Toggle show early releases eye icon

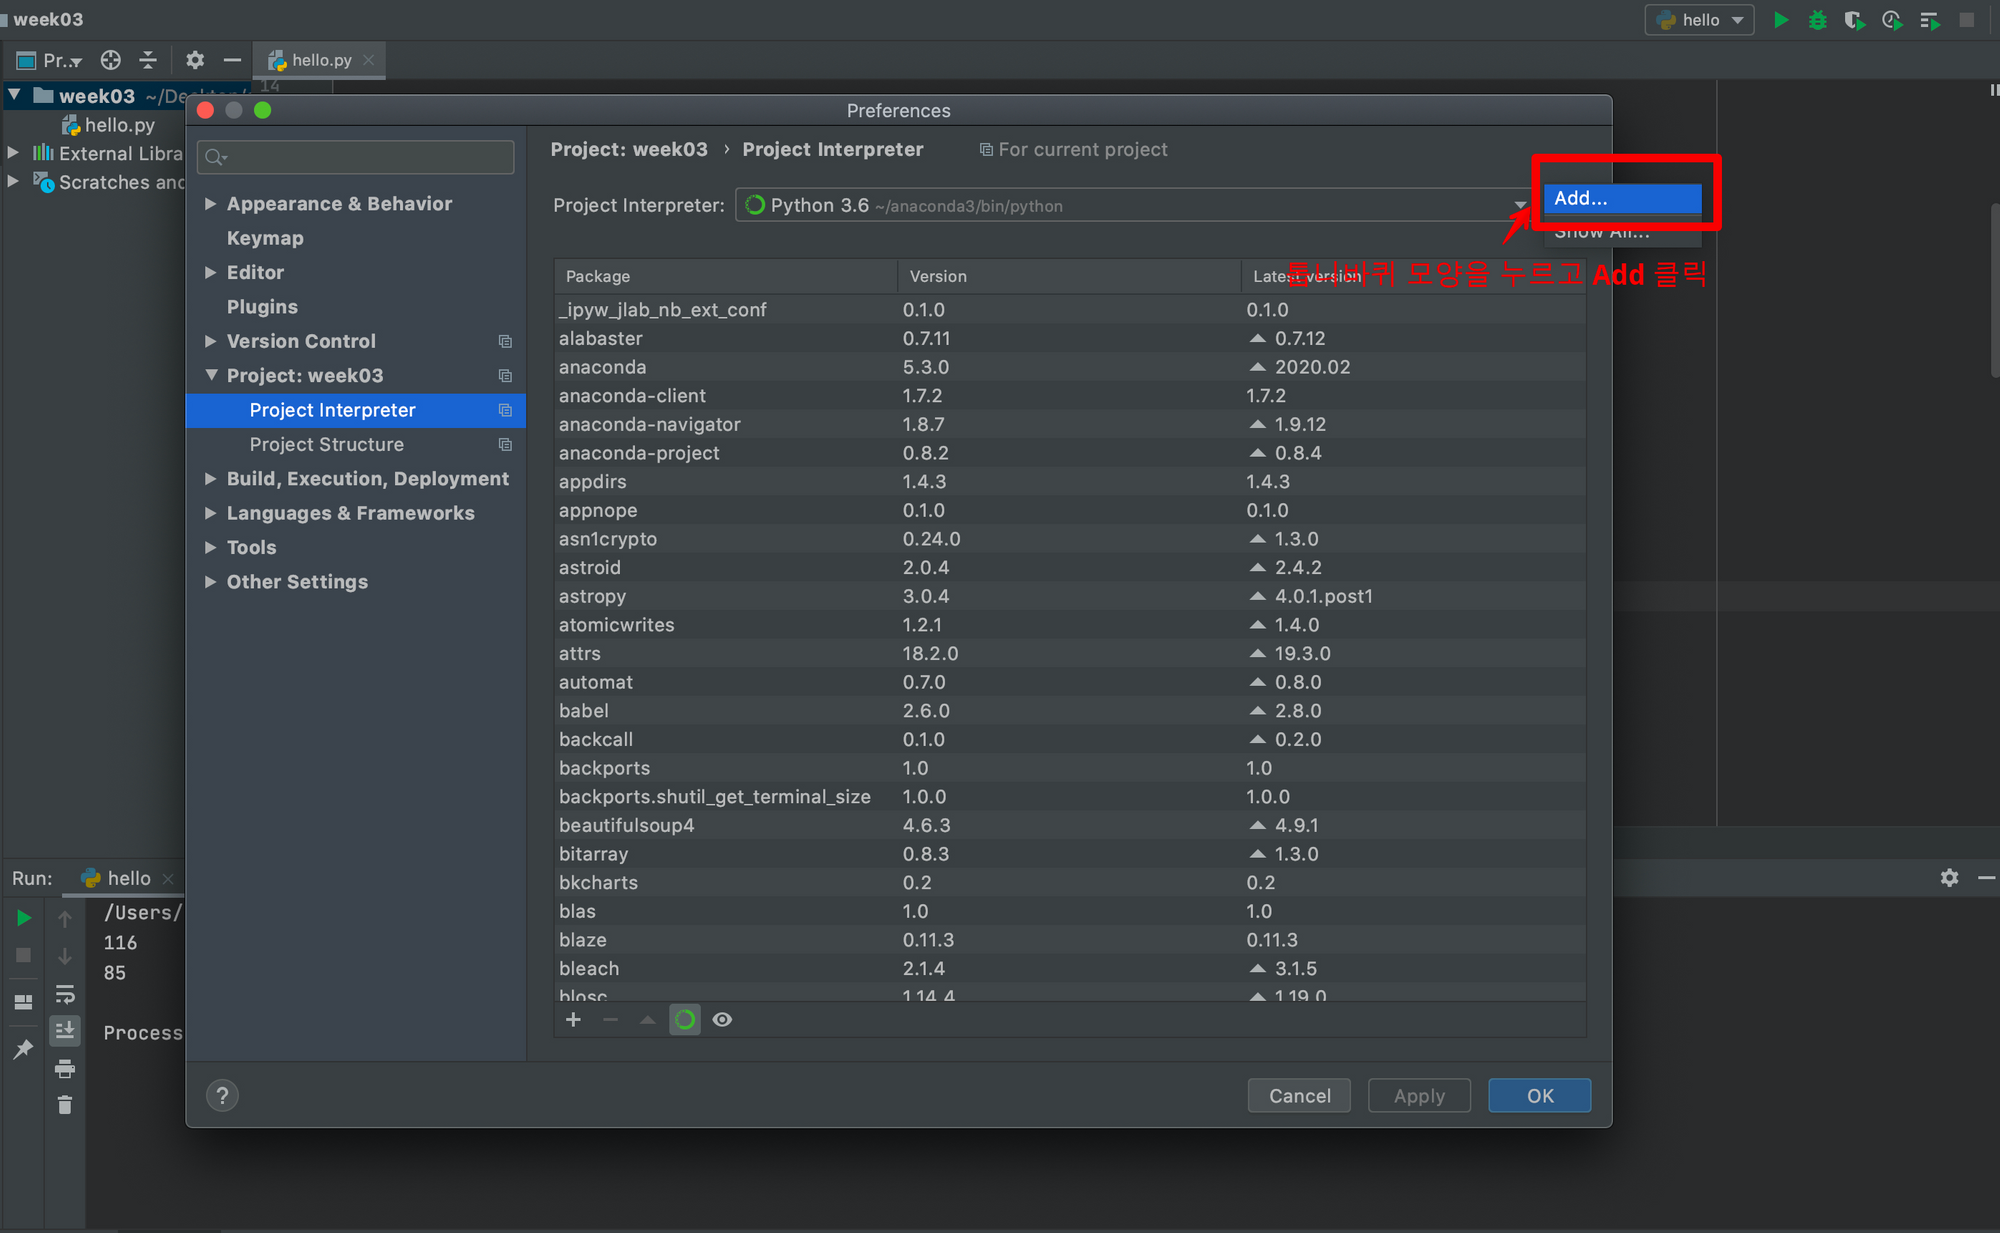tap(722, 1020)
